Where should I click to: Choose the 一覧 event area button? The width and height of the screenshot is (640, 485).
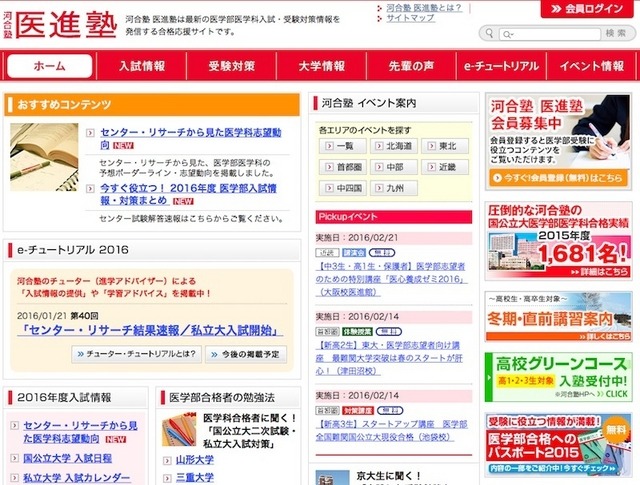(342, 146)
